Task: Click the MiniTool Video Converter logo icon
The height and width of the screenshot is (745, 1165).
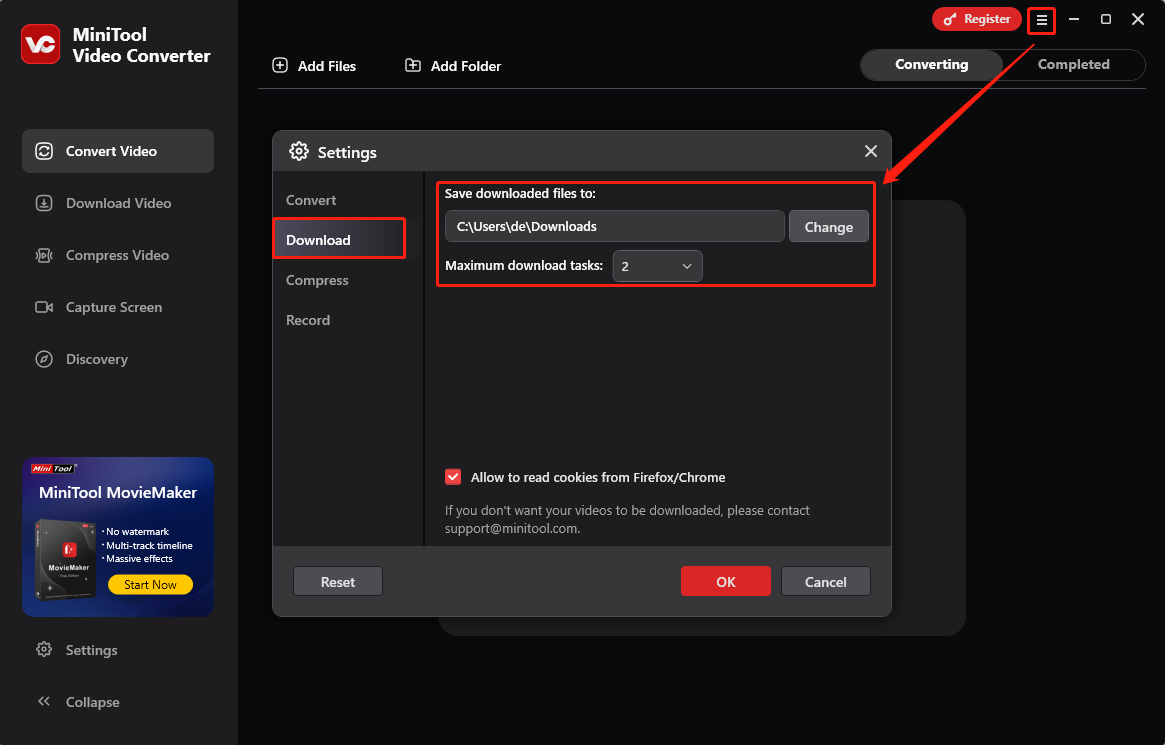Action: coord(40,45)
